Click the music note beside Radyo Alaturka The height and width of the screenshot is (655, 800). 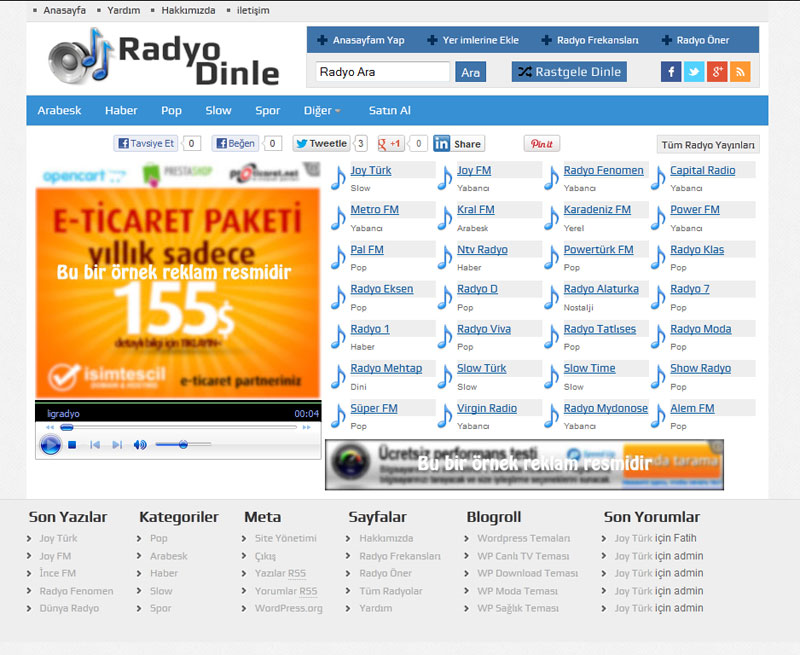(x=551, y=297)
